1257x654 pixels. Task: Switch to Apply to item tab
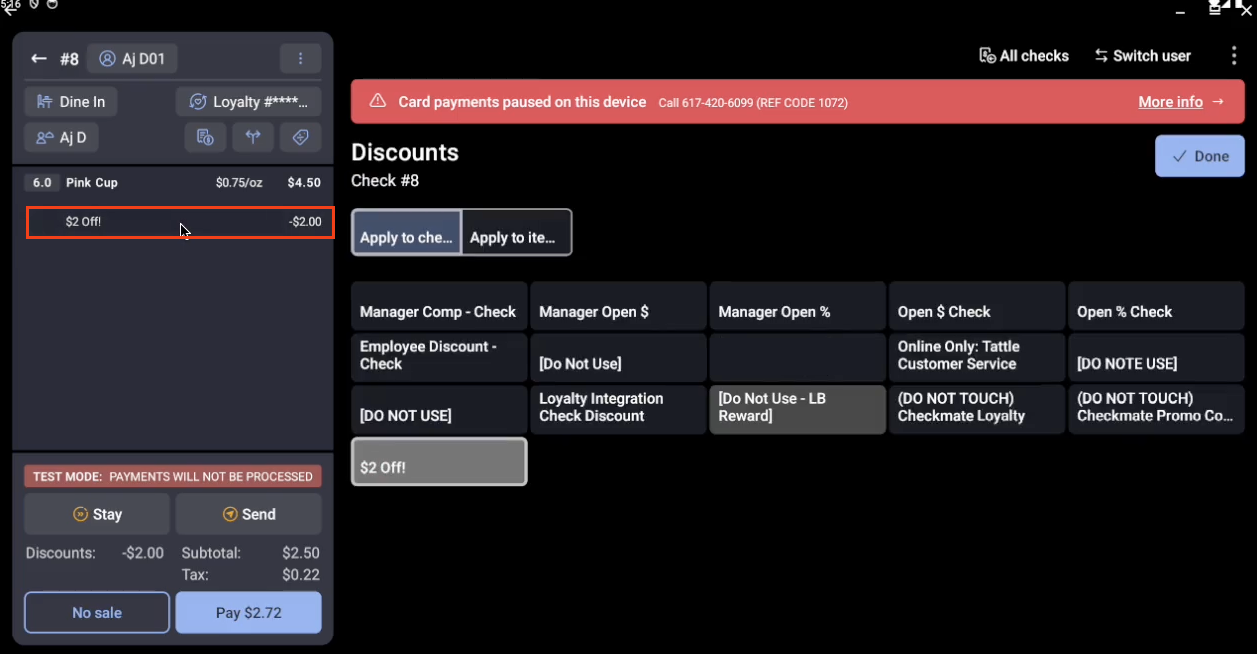[x=517, y=232]
